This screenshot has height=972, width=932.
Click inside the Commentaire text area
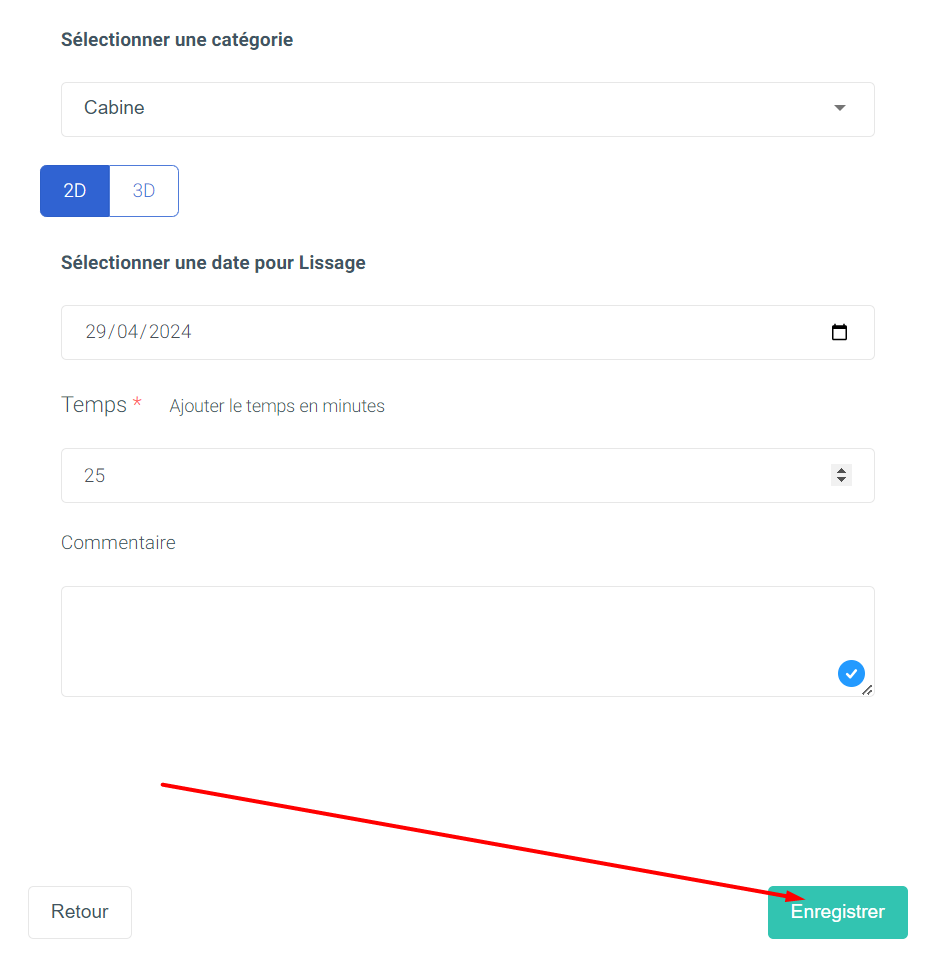point(468,641)
